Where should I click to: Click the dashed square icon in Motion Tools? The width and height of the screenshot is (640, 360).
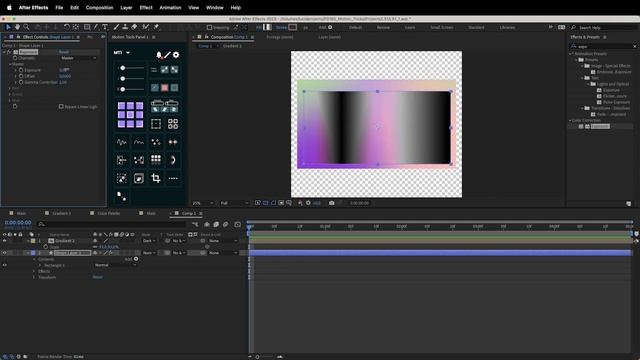tap(156, 124)
